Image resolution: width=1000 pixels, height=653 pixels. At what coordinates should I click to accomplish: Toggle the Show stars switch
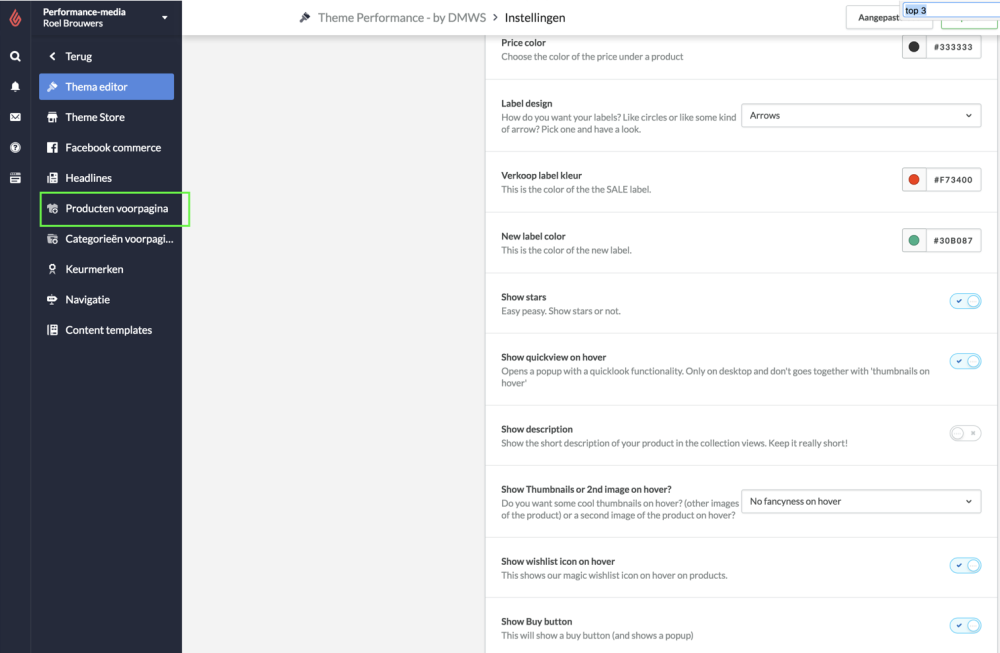965,301
